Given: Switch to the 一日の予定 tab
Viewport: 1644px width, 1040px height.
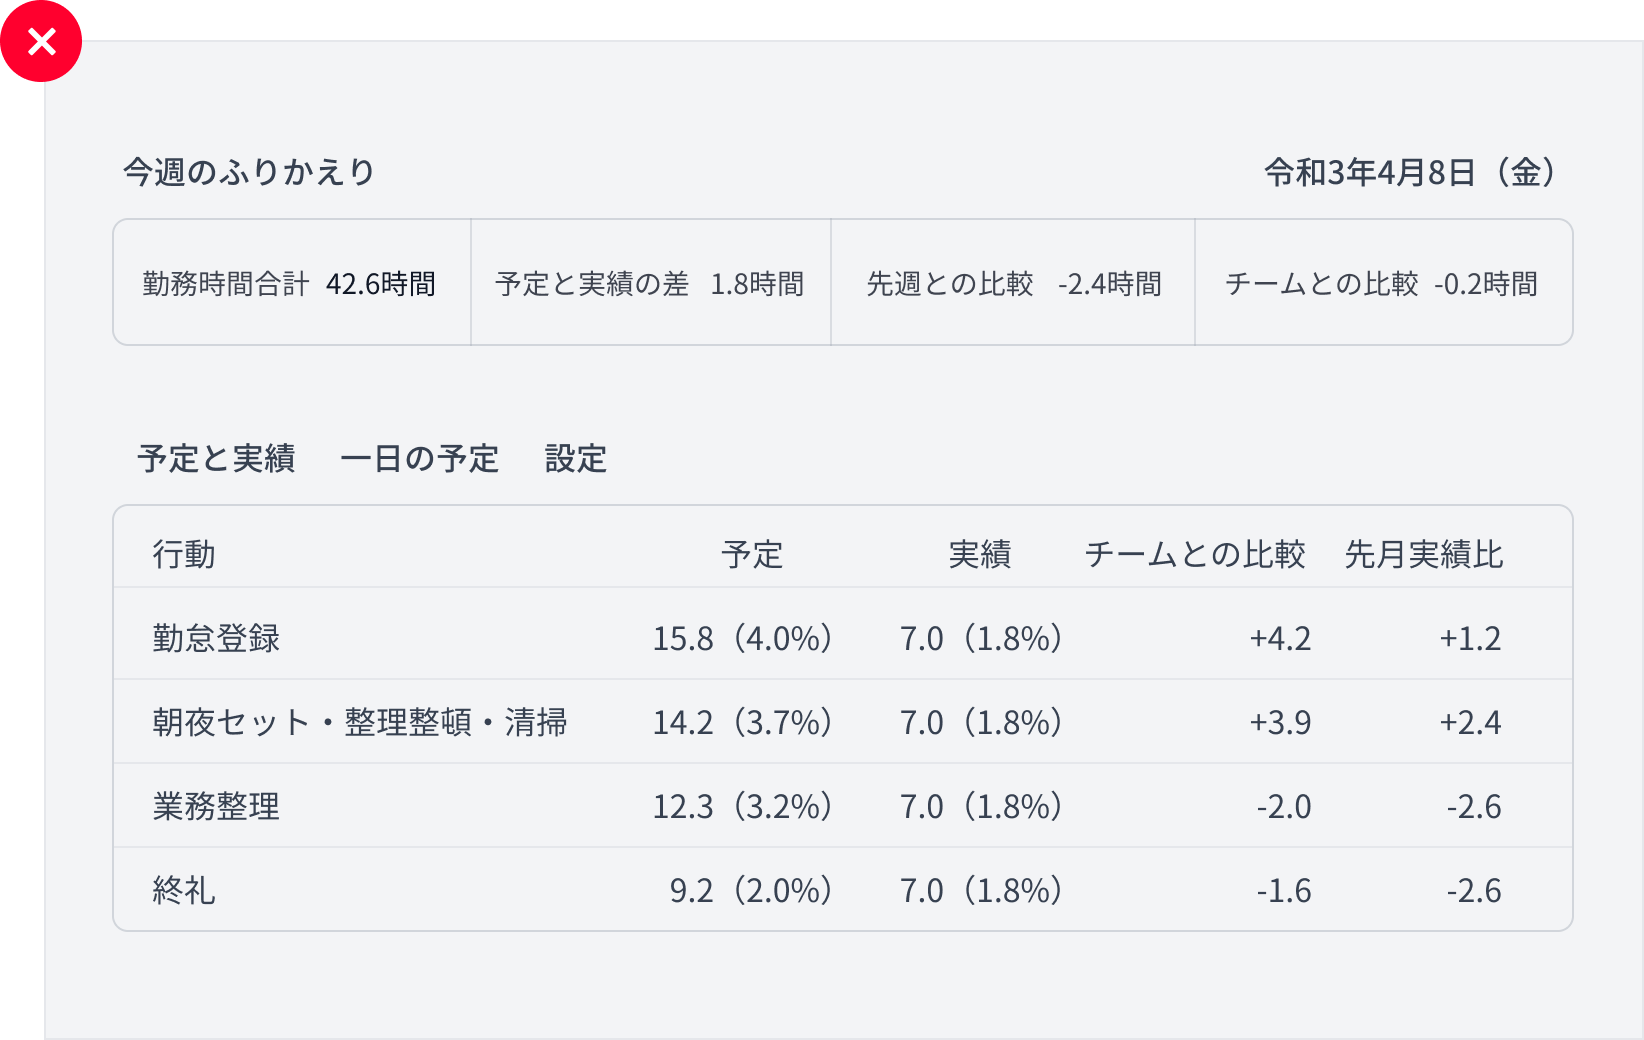Looking at the screenshot, I should pyautogui.click(x=421, y=459).
